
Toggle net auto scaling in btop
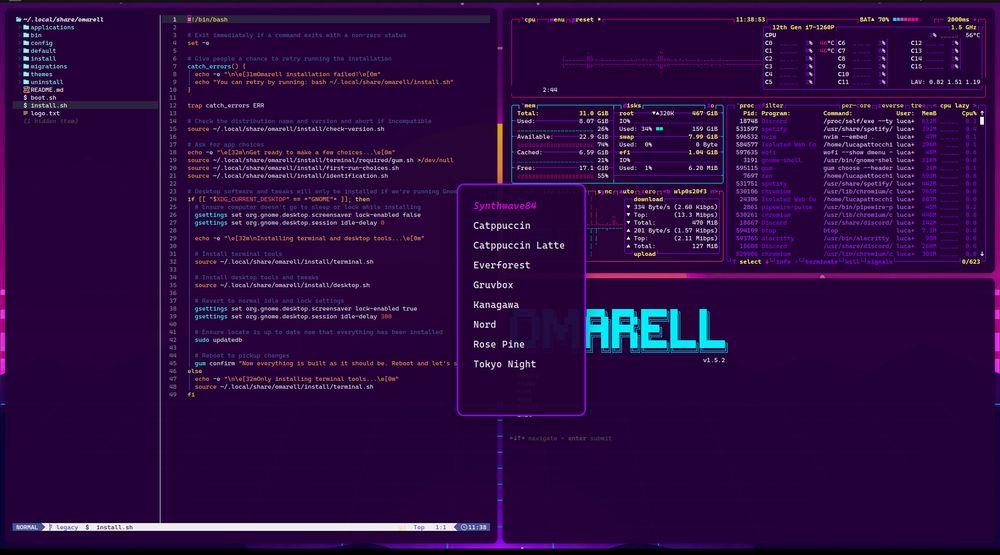(627, 191)
